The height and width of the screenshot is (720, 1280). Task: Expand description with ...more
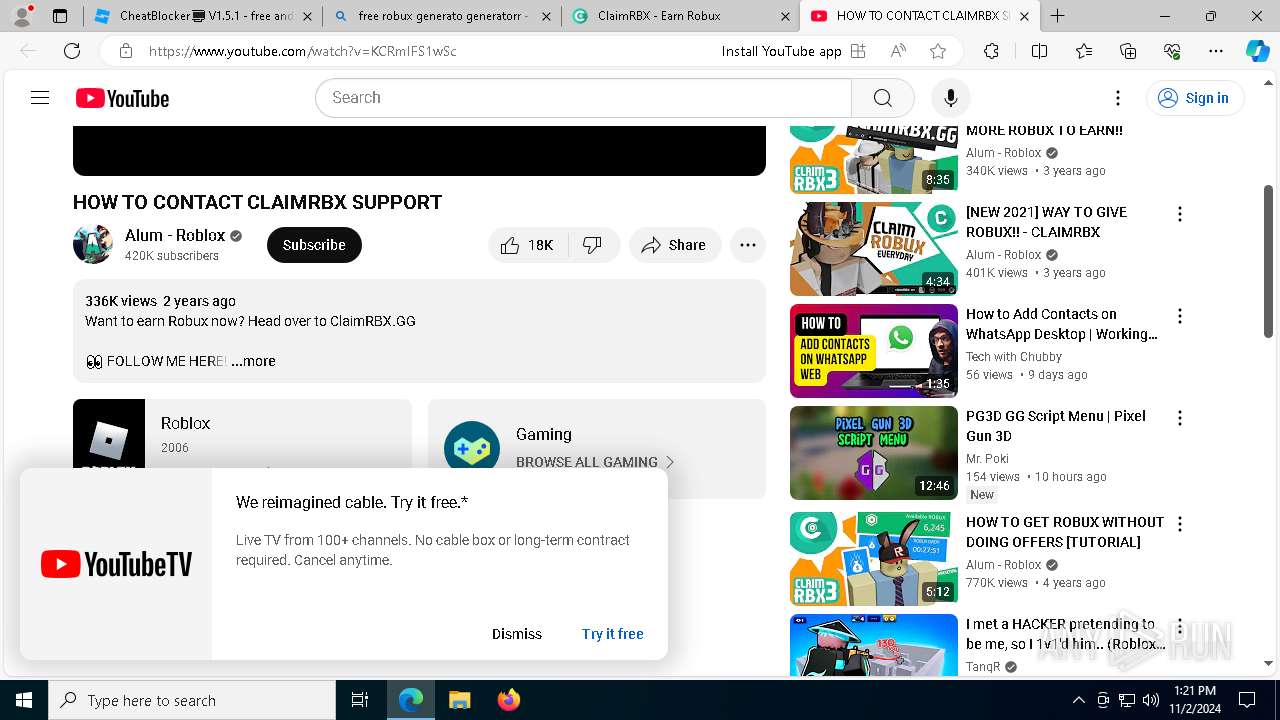coord(253,361)
